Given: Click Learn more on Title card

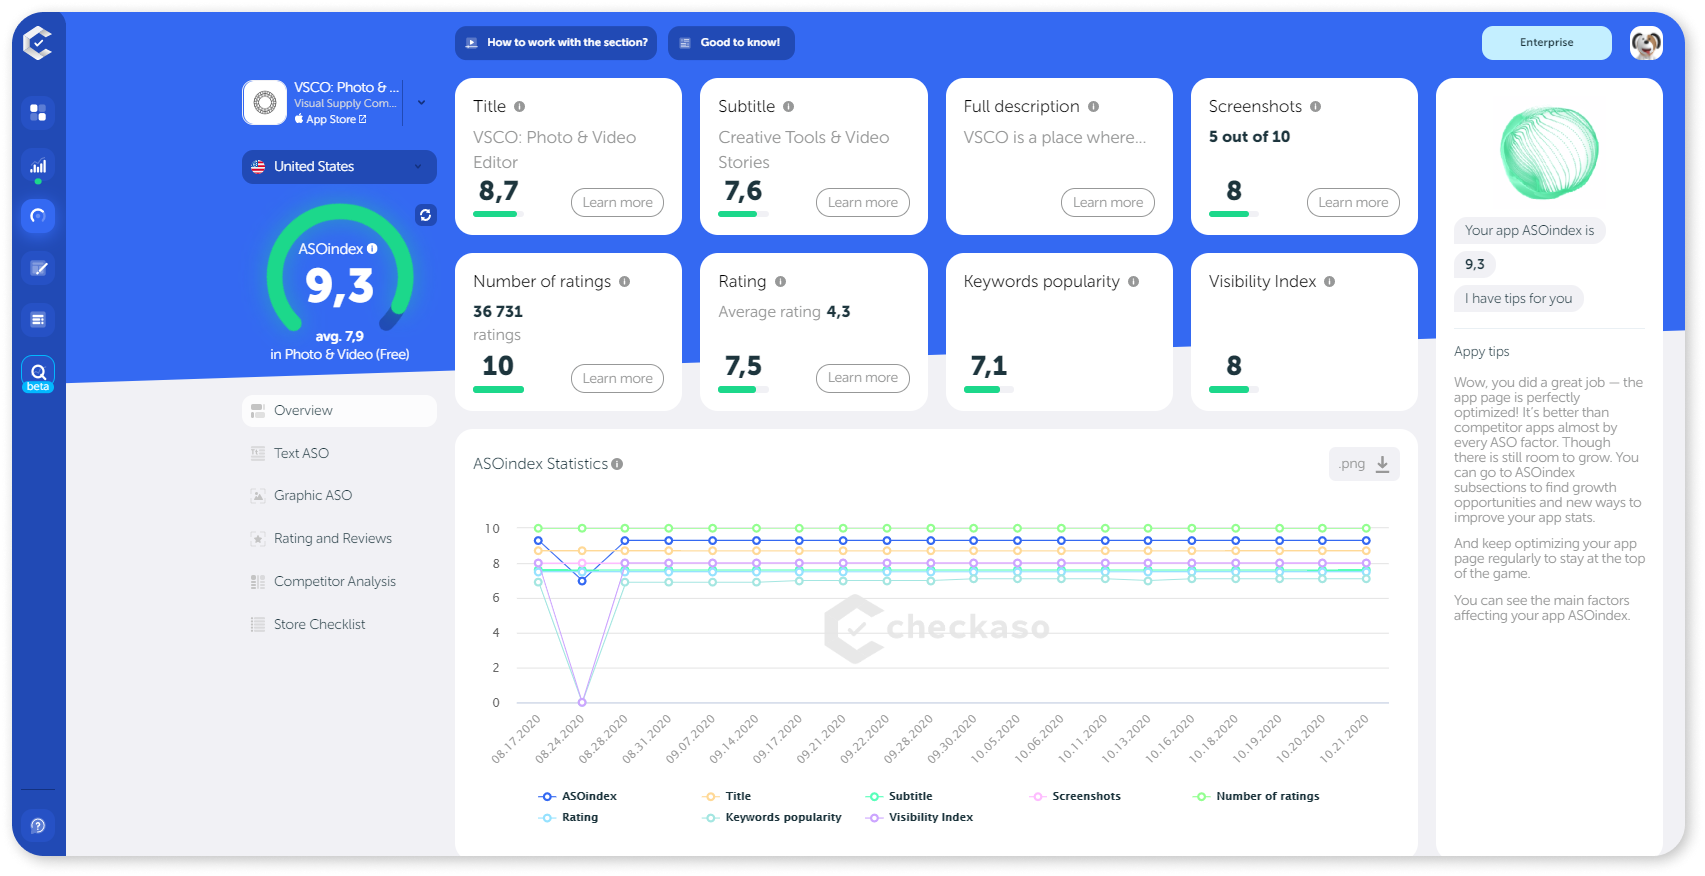Looking at the screenshot, I should click(617, 203).
